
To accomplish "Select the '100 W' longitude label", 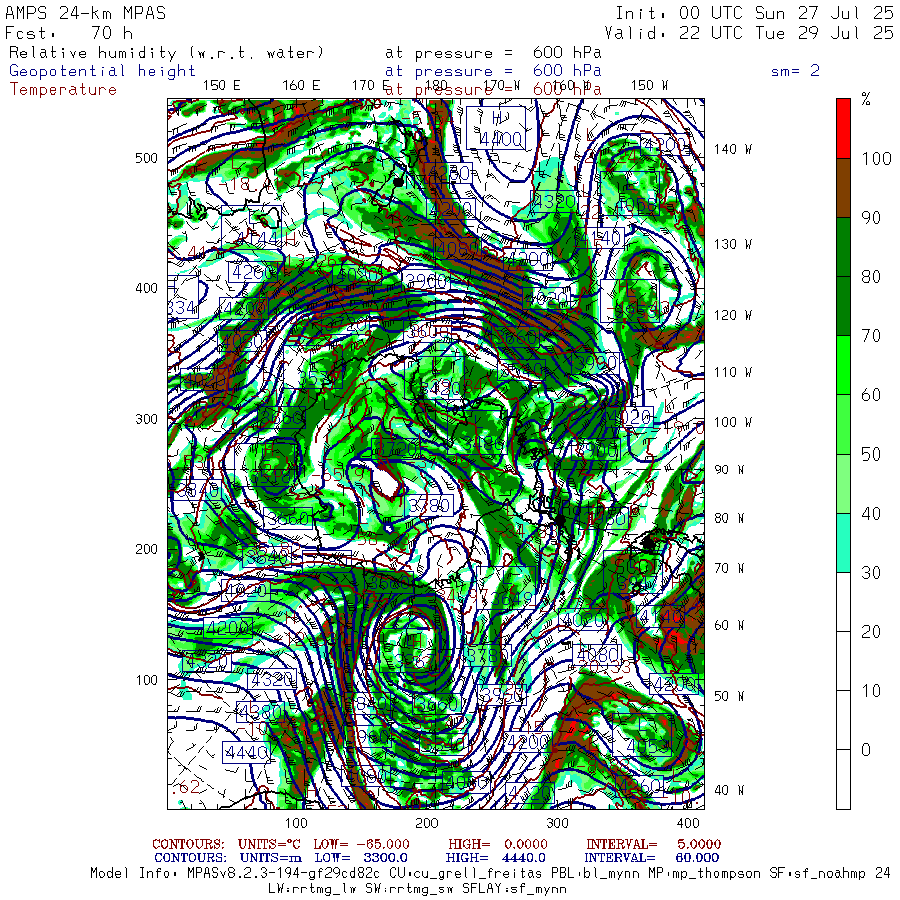I will tap(733, 422).
